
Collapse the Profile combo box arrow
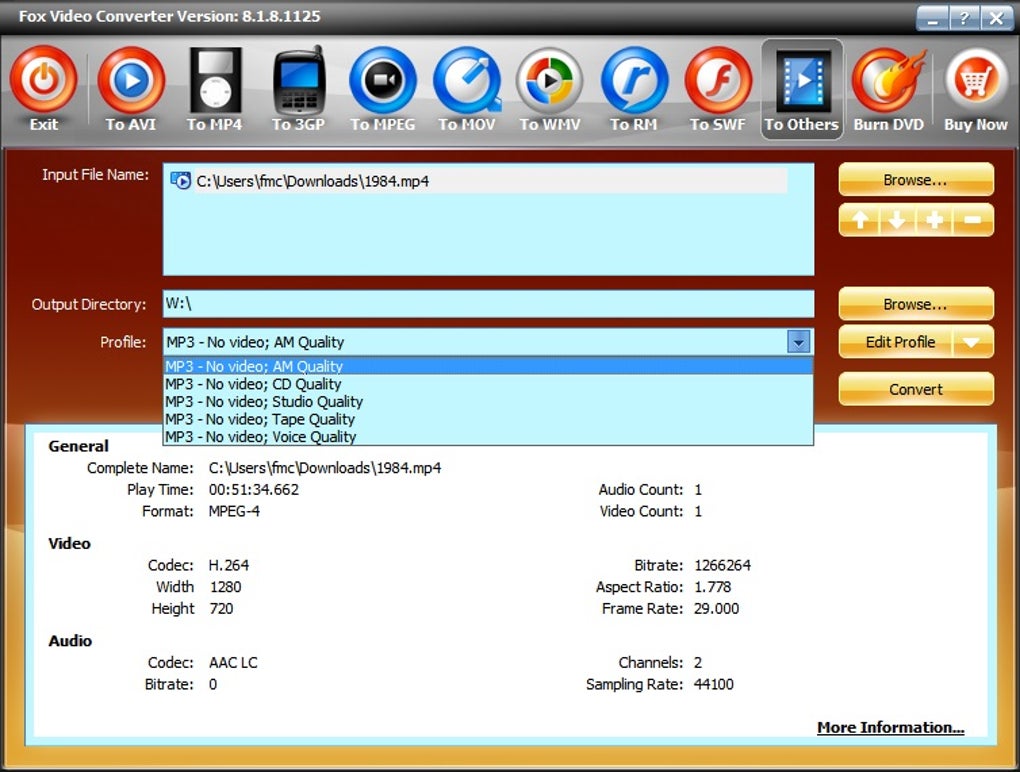[798, 341]
